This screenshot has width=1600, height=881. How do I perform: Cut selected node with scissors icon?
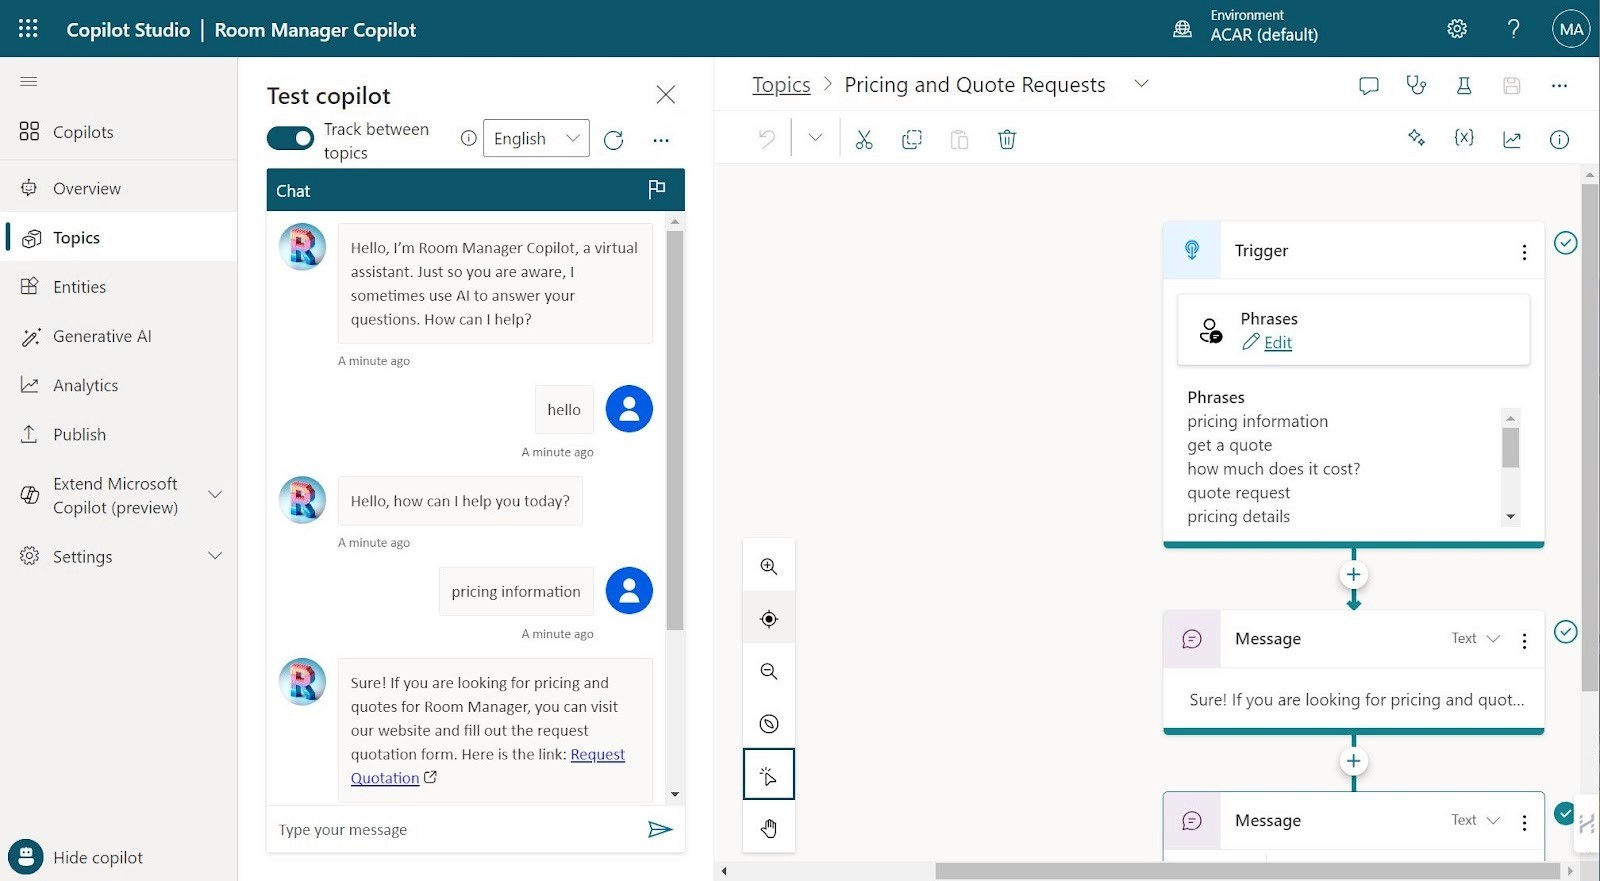864,140
